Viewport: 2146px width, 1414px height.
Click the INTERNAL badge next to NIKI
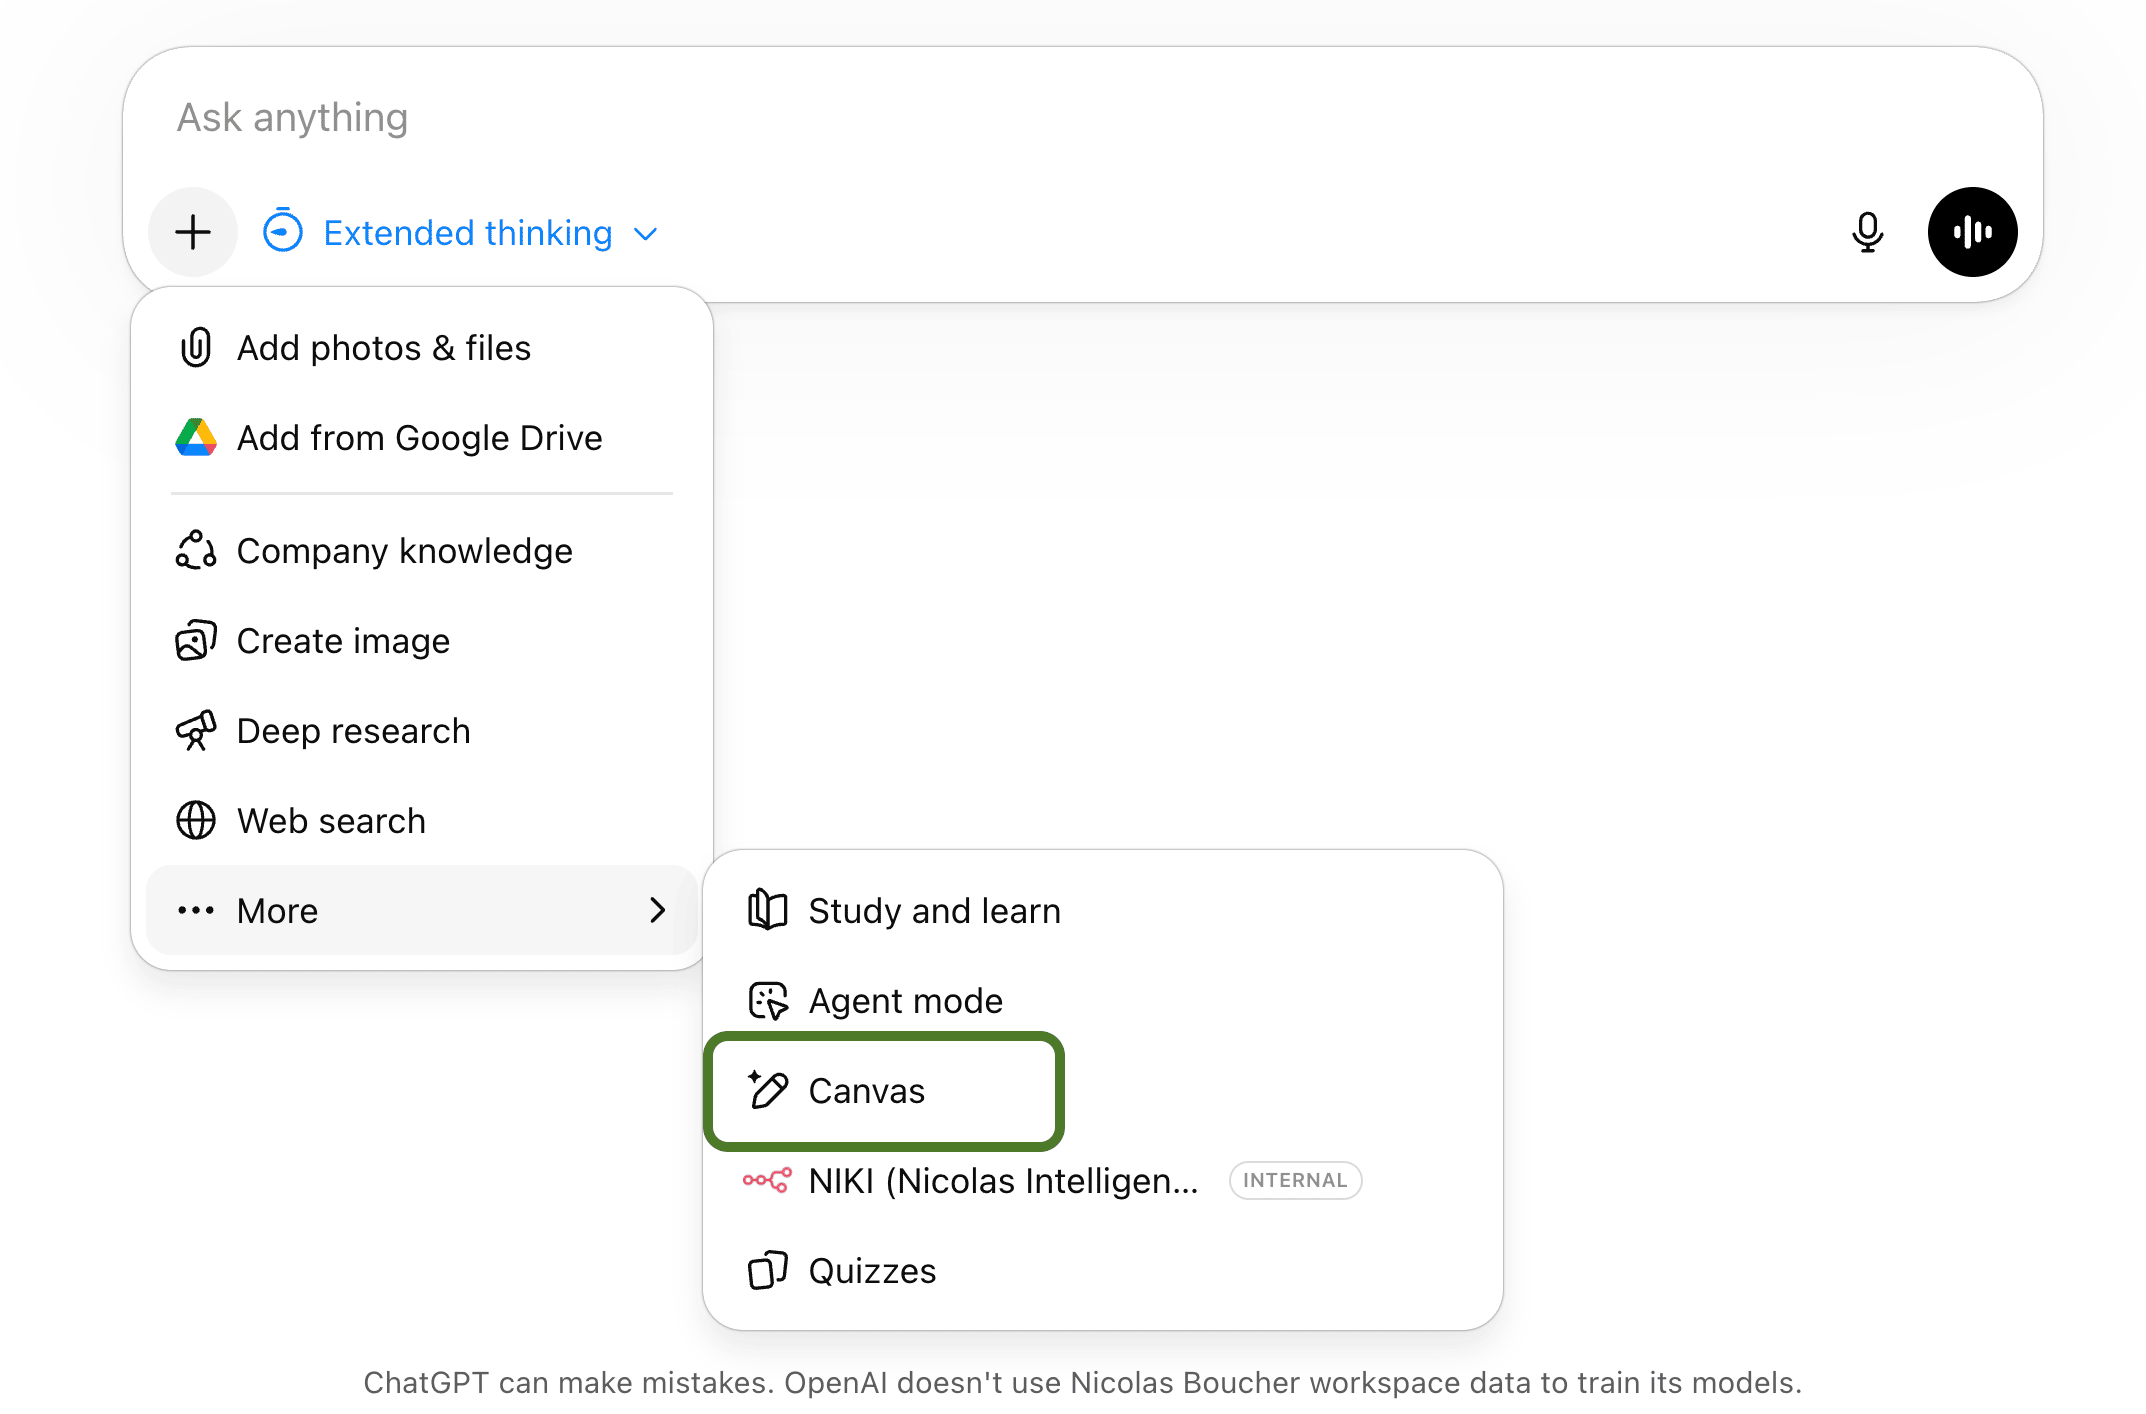[x=1294, y=1180]
